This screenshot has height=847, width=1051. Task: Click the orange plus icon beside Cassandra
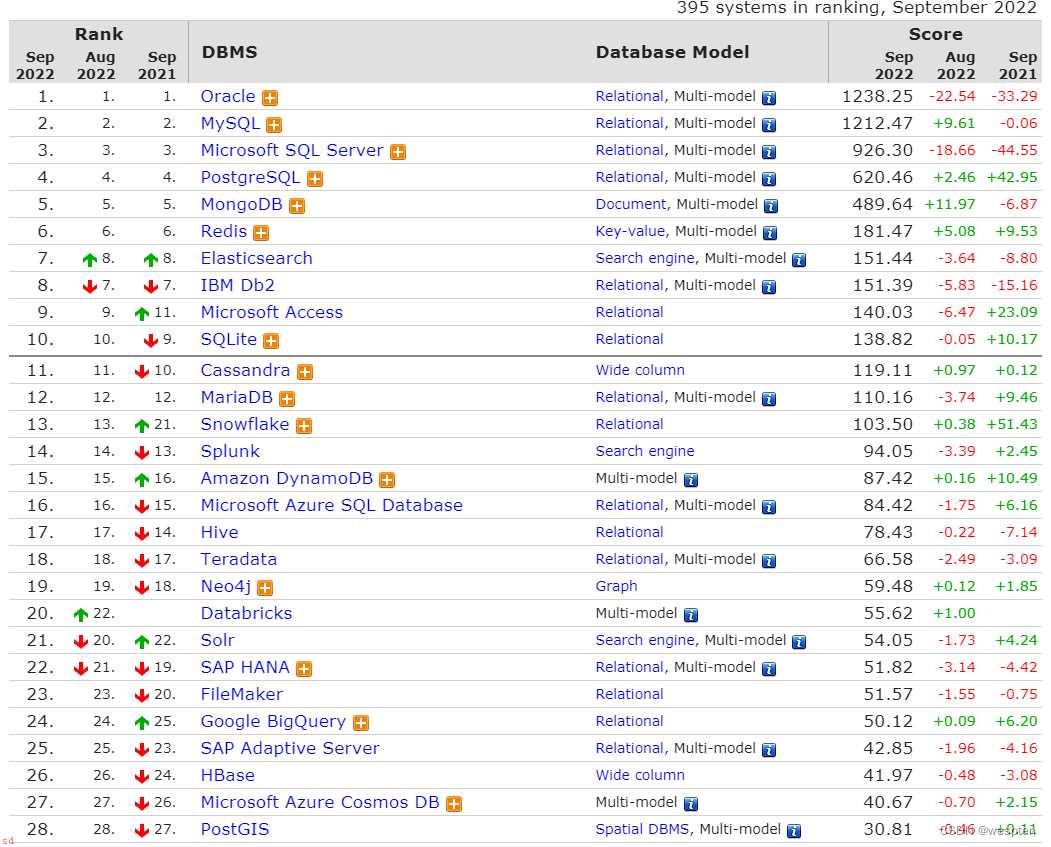click(x=305, y=371)
